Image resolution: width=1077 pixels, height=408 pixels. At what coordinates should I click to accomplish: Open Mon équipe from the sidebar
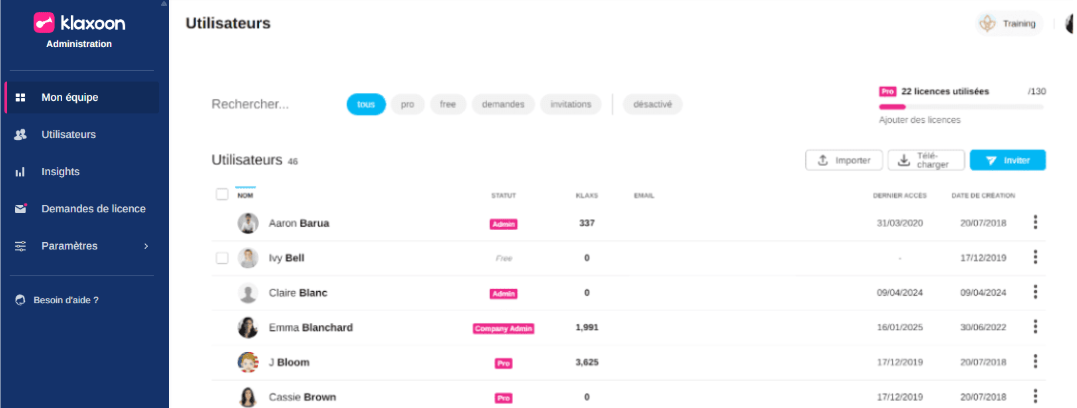coord(69,97)
